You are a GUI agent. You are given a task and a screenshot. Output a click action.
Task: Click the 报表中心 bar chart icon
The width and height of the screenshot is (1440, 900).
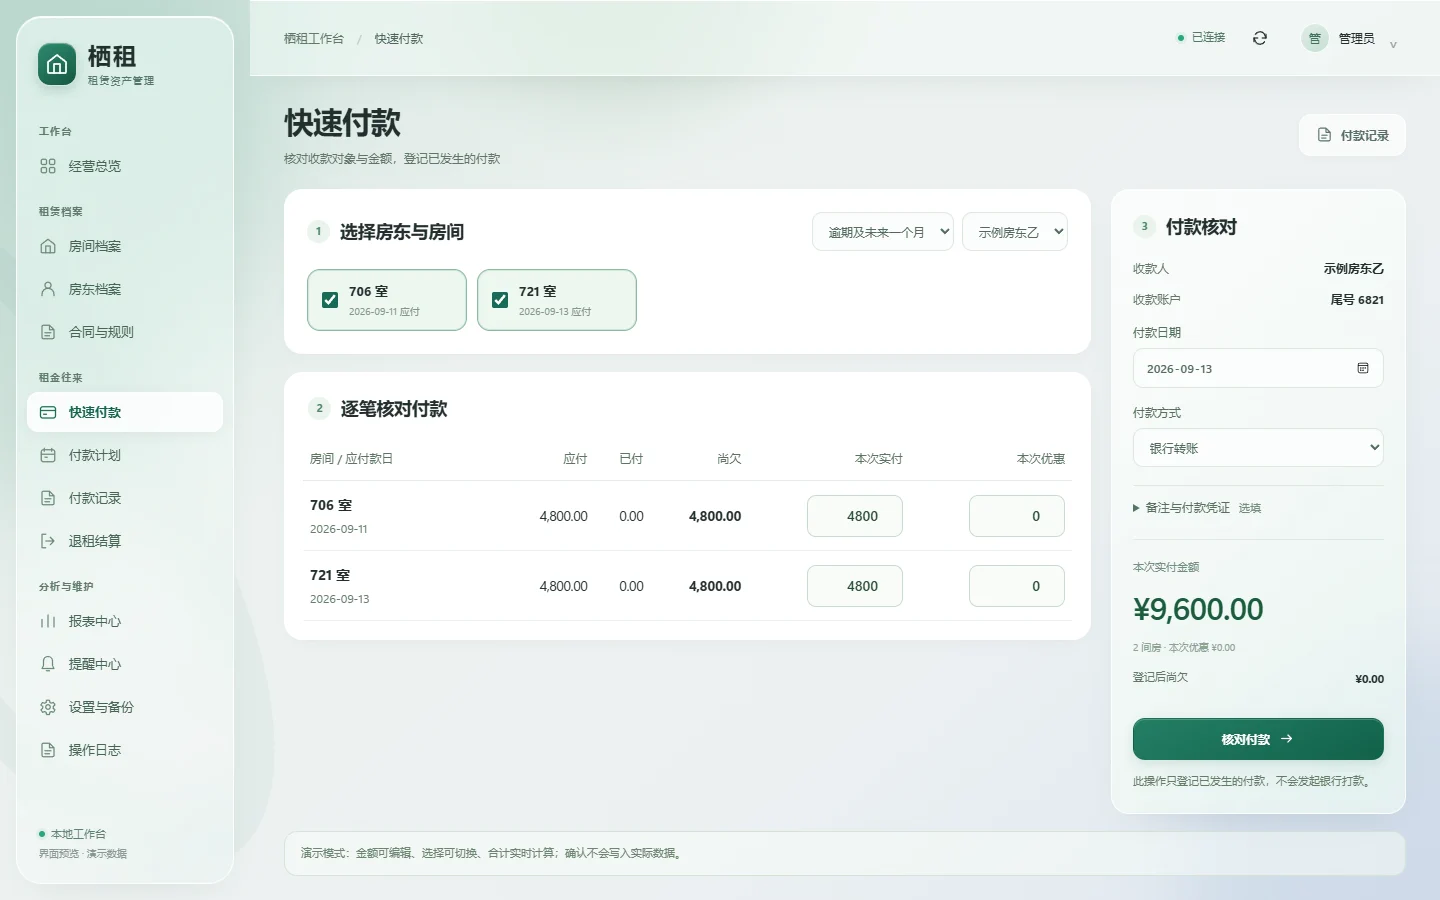[x=48, y=621]
